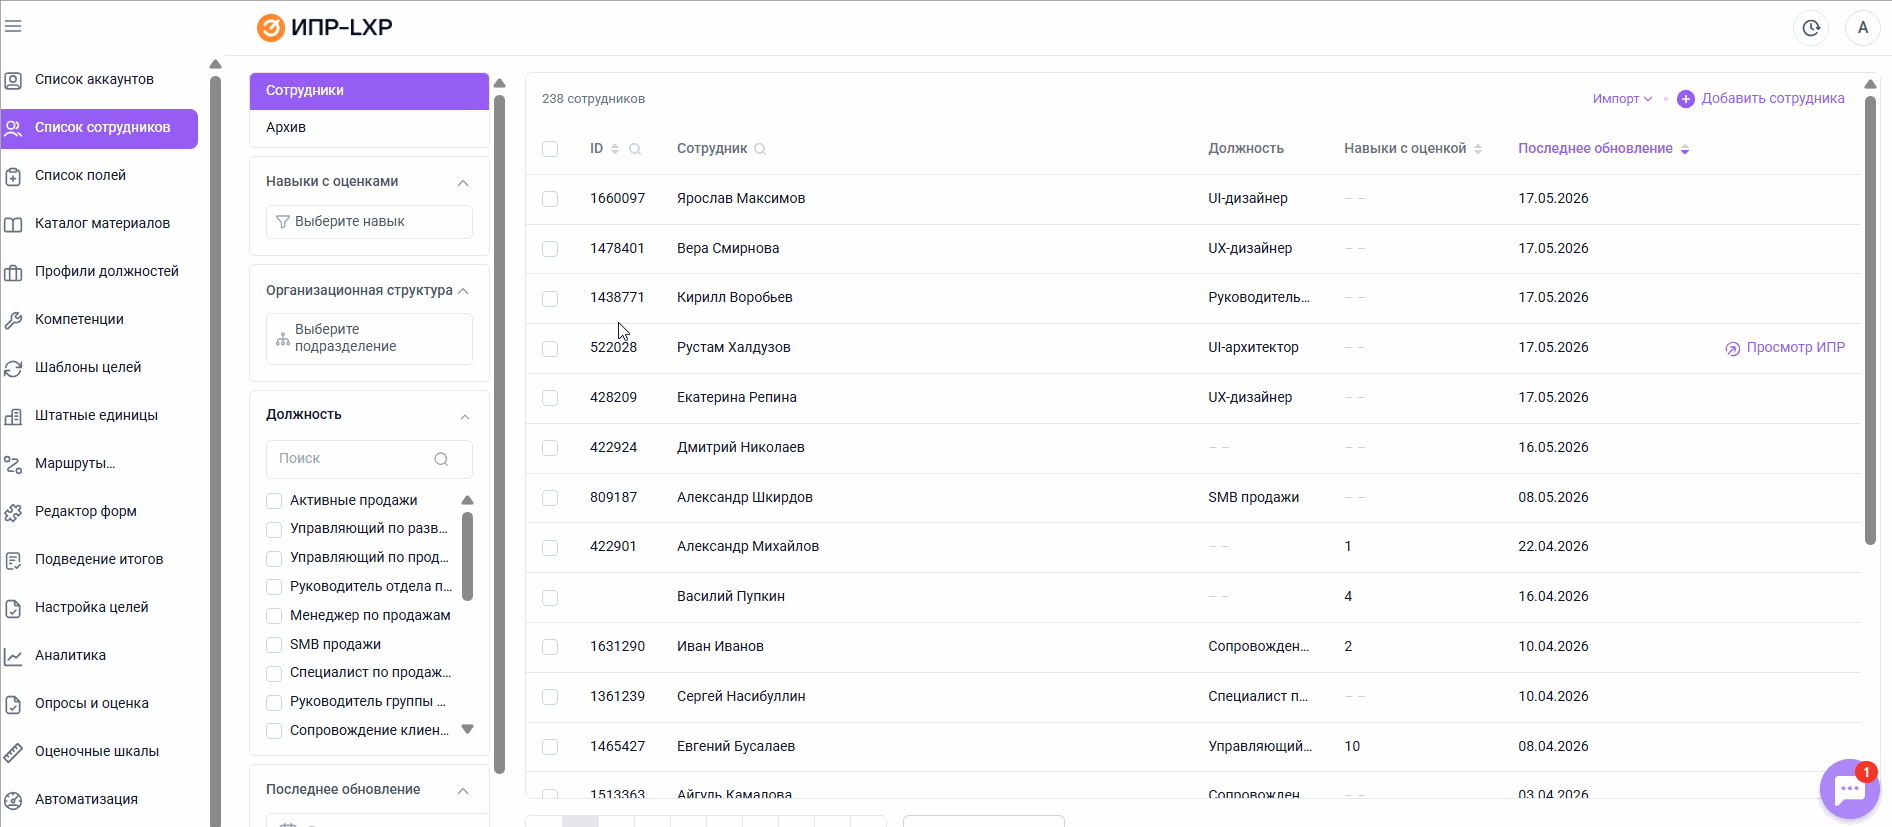
Task: Open Каталог материалов in sidebar menu
Action: [102, 224]
